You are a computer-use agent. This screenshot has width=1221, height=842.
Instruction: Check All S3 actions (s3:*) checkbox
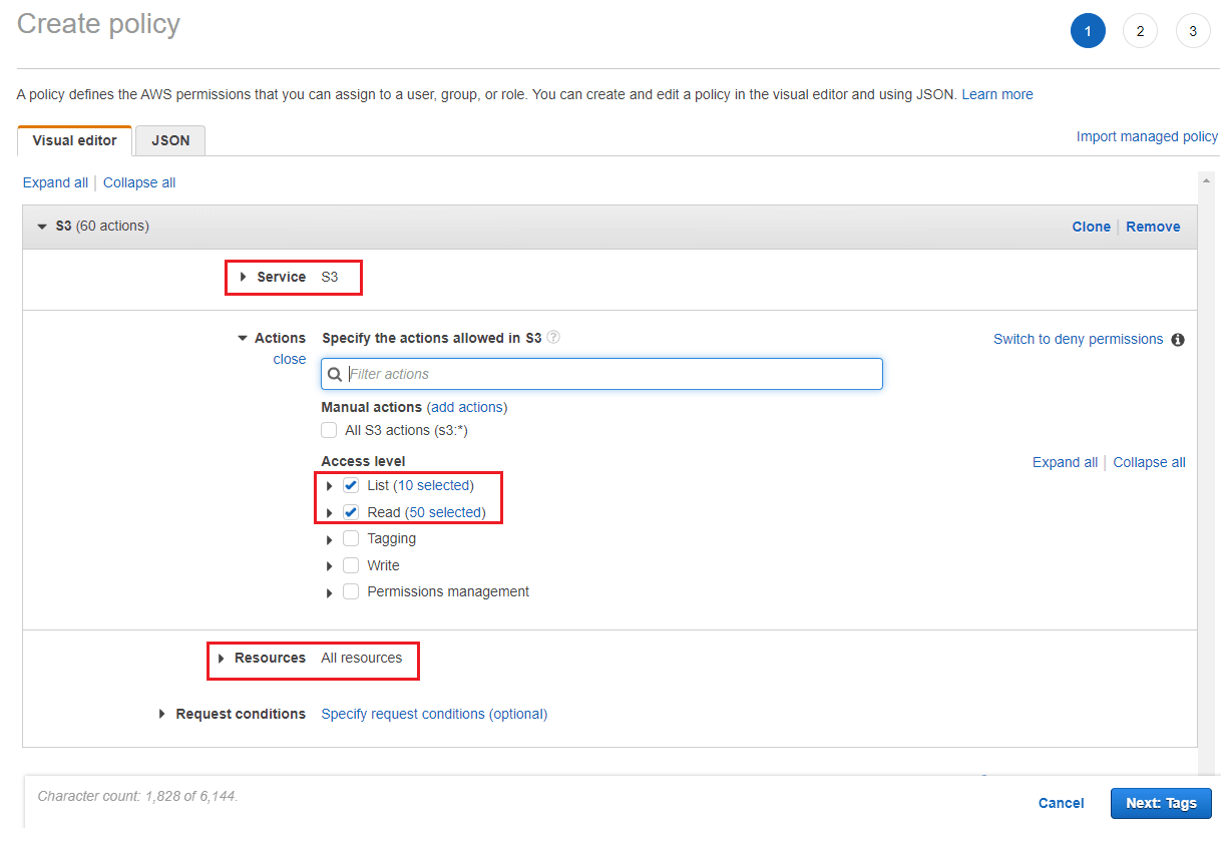tap(329, 430)
